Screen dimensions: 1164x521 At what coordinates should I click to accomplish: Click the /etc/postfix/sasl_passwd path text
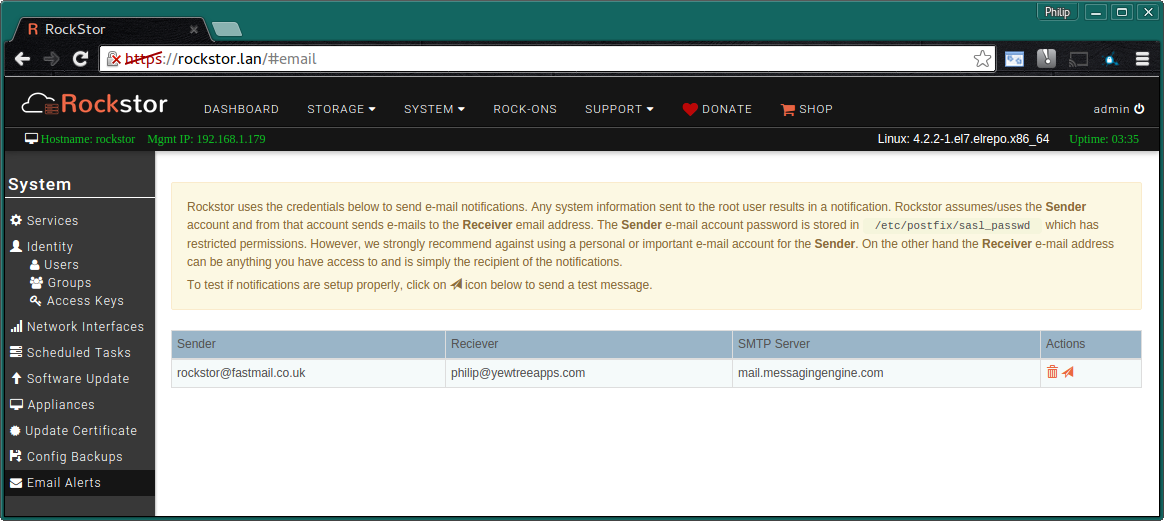(952, 225)
